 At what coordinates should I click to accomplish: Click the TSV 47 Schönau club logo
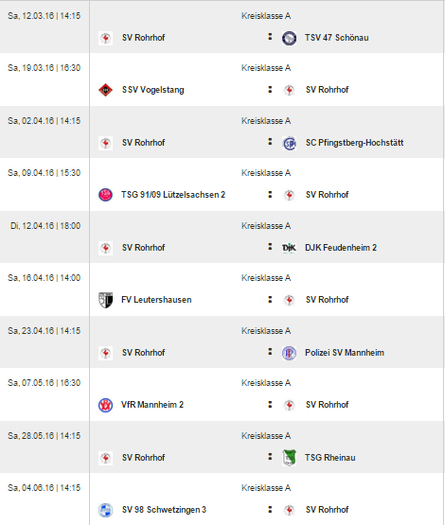tap(289, 38)
